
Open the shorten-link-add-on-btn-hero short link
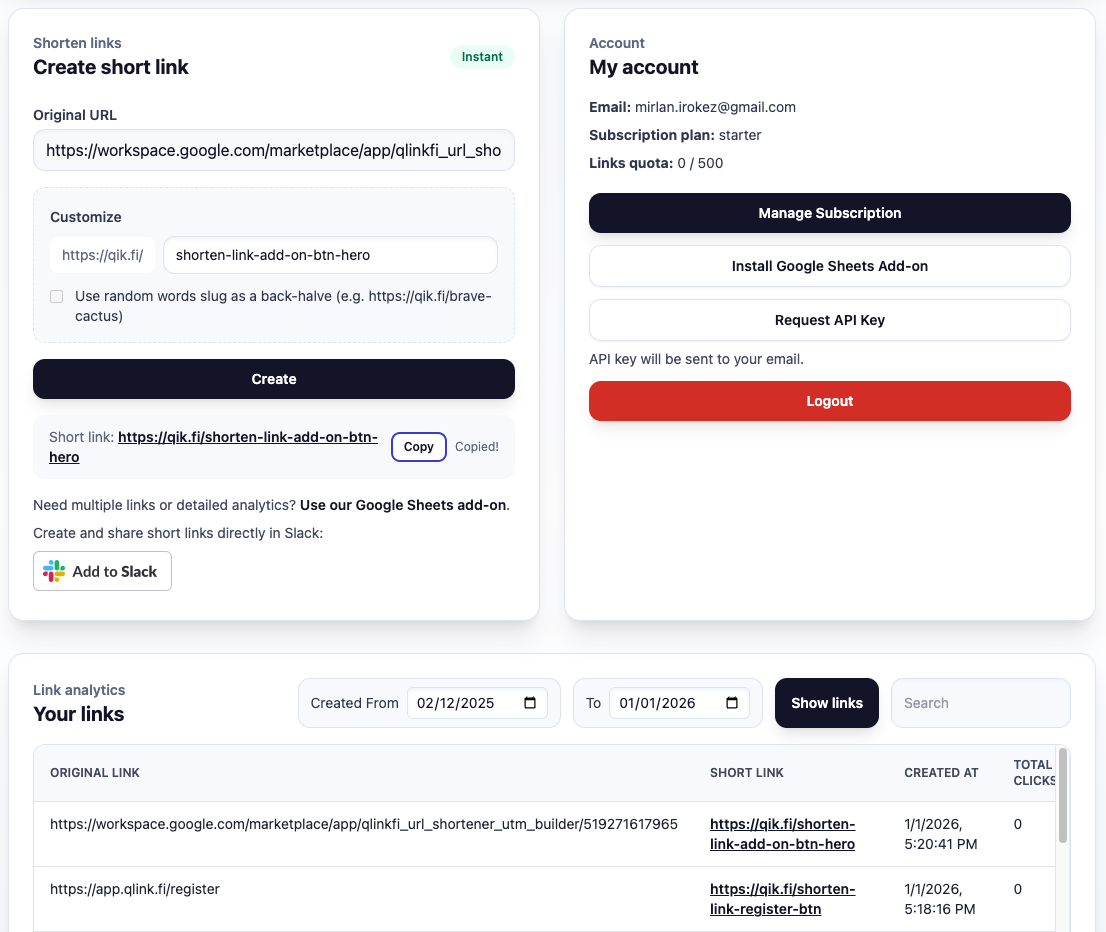(x=782, y=833)
